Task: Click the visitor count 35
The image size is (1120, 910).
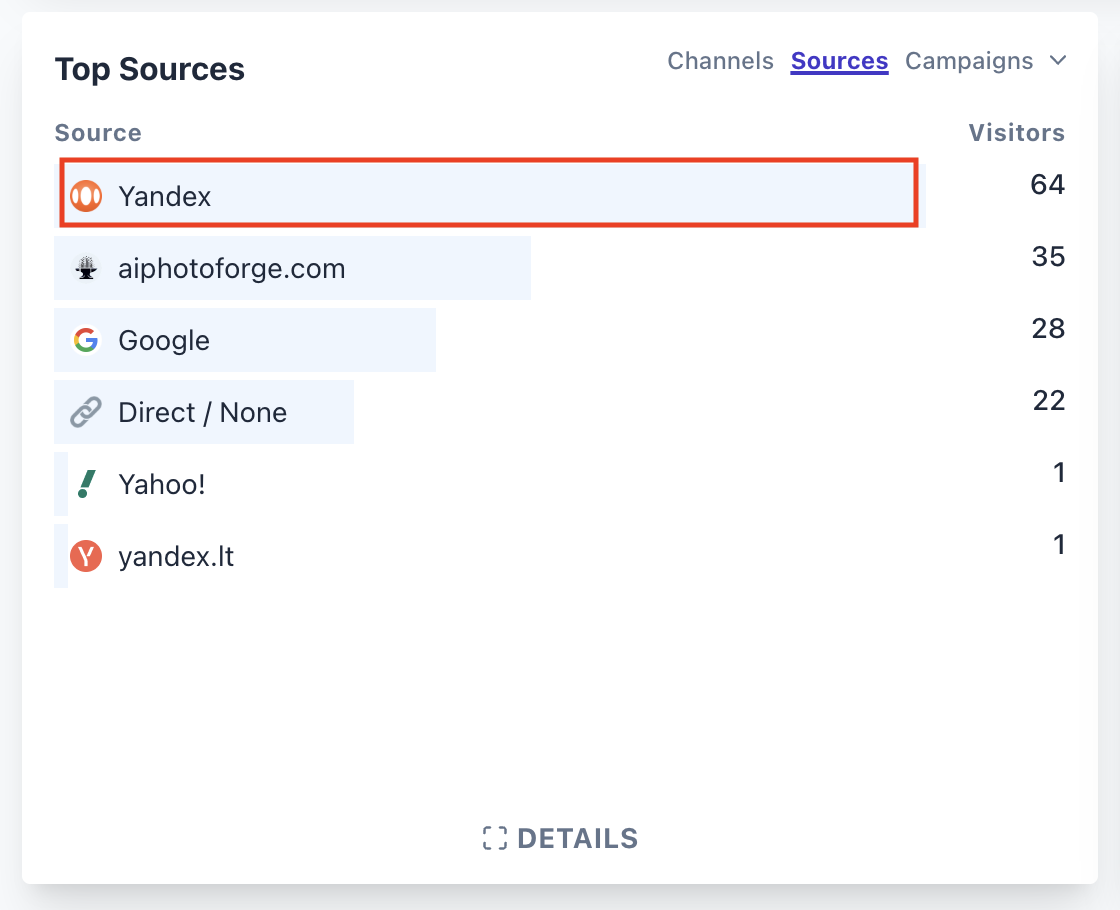Action: tap(1048, 256)
